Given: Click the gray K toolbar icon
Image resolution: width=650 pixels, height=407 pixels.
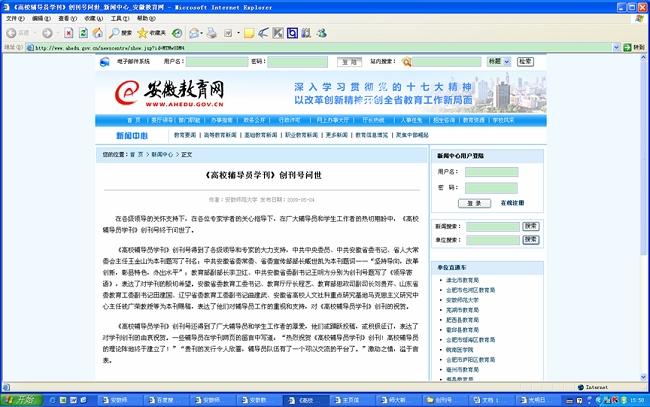Looking at the screenshot, I should [x=278, y=33].
